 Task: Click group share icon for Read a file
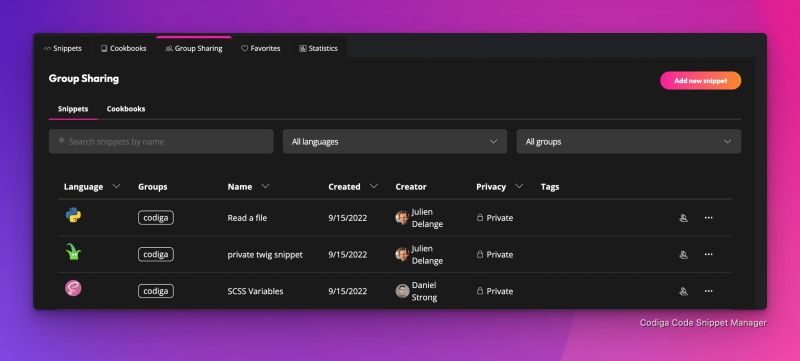[684, 218]
